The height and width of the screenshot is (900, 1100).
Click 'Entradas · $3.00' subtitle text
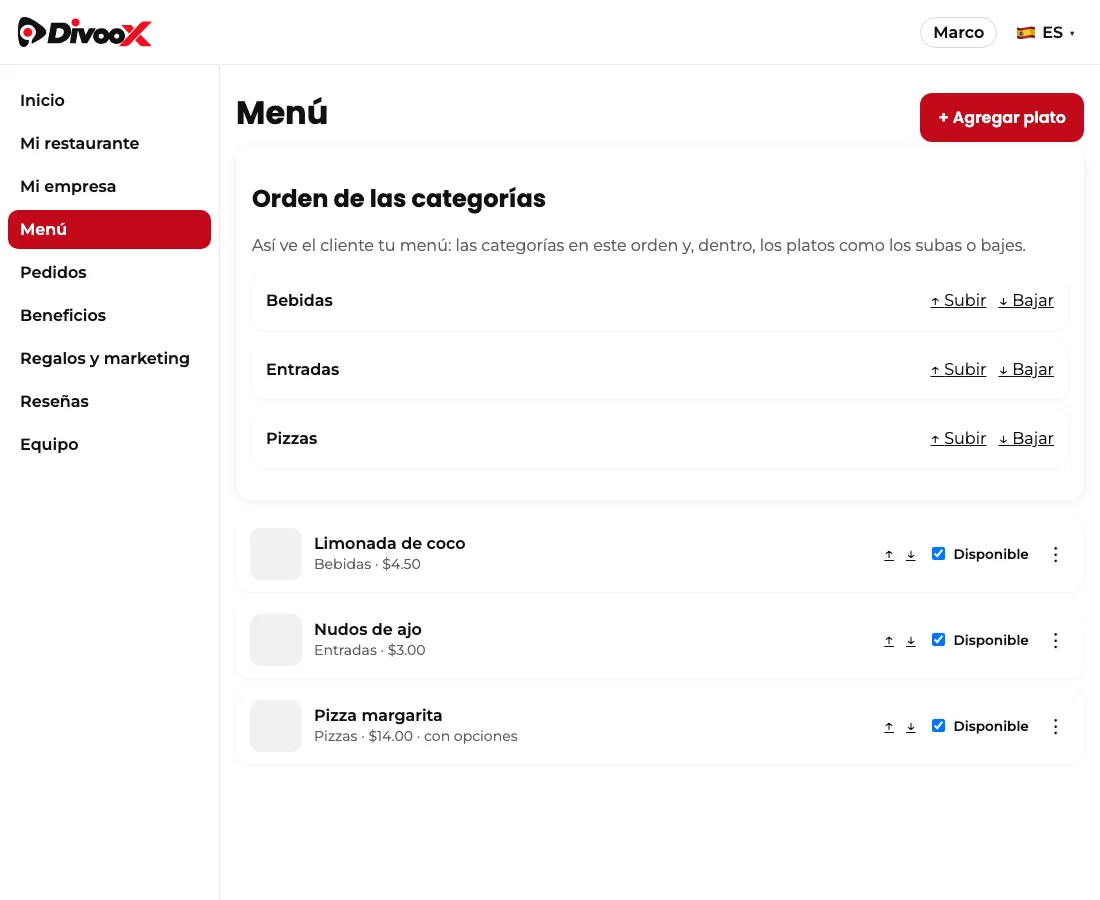point(370,650)
